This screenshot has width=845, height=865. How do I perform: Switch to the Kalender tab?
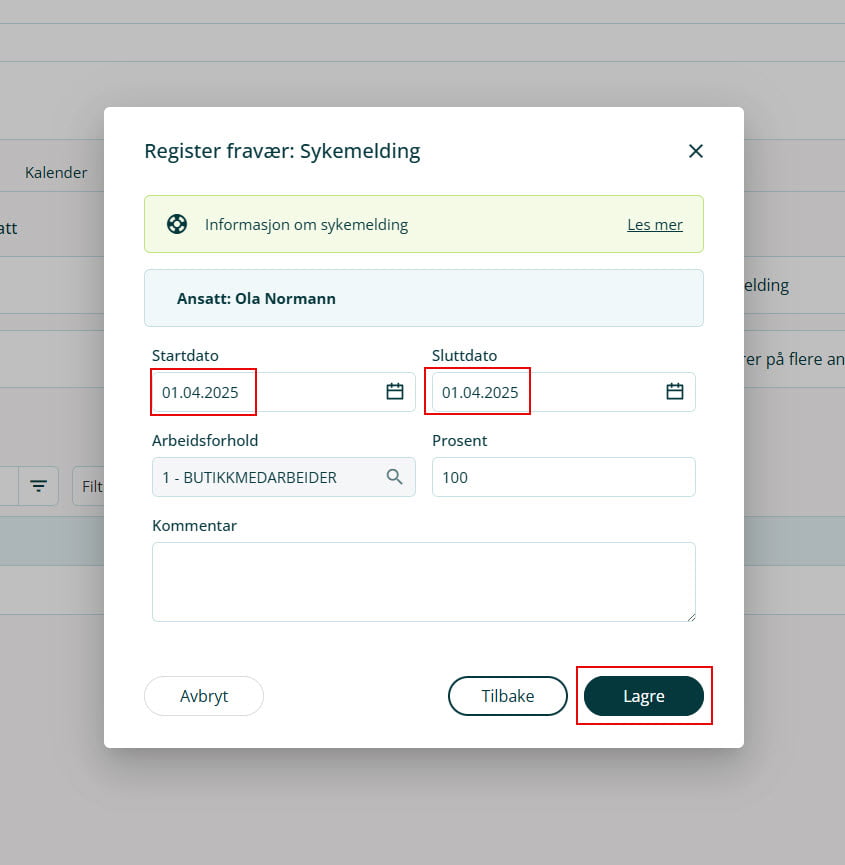click(x=56, y=172)
